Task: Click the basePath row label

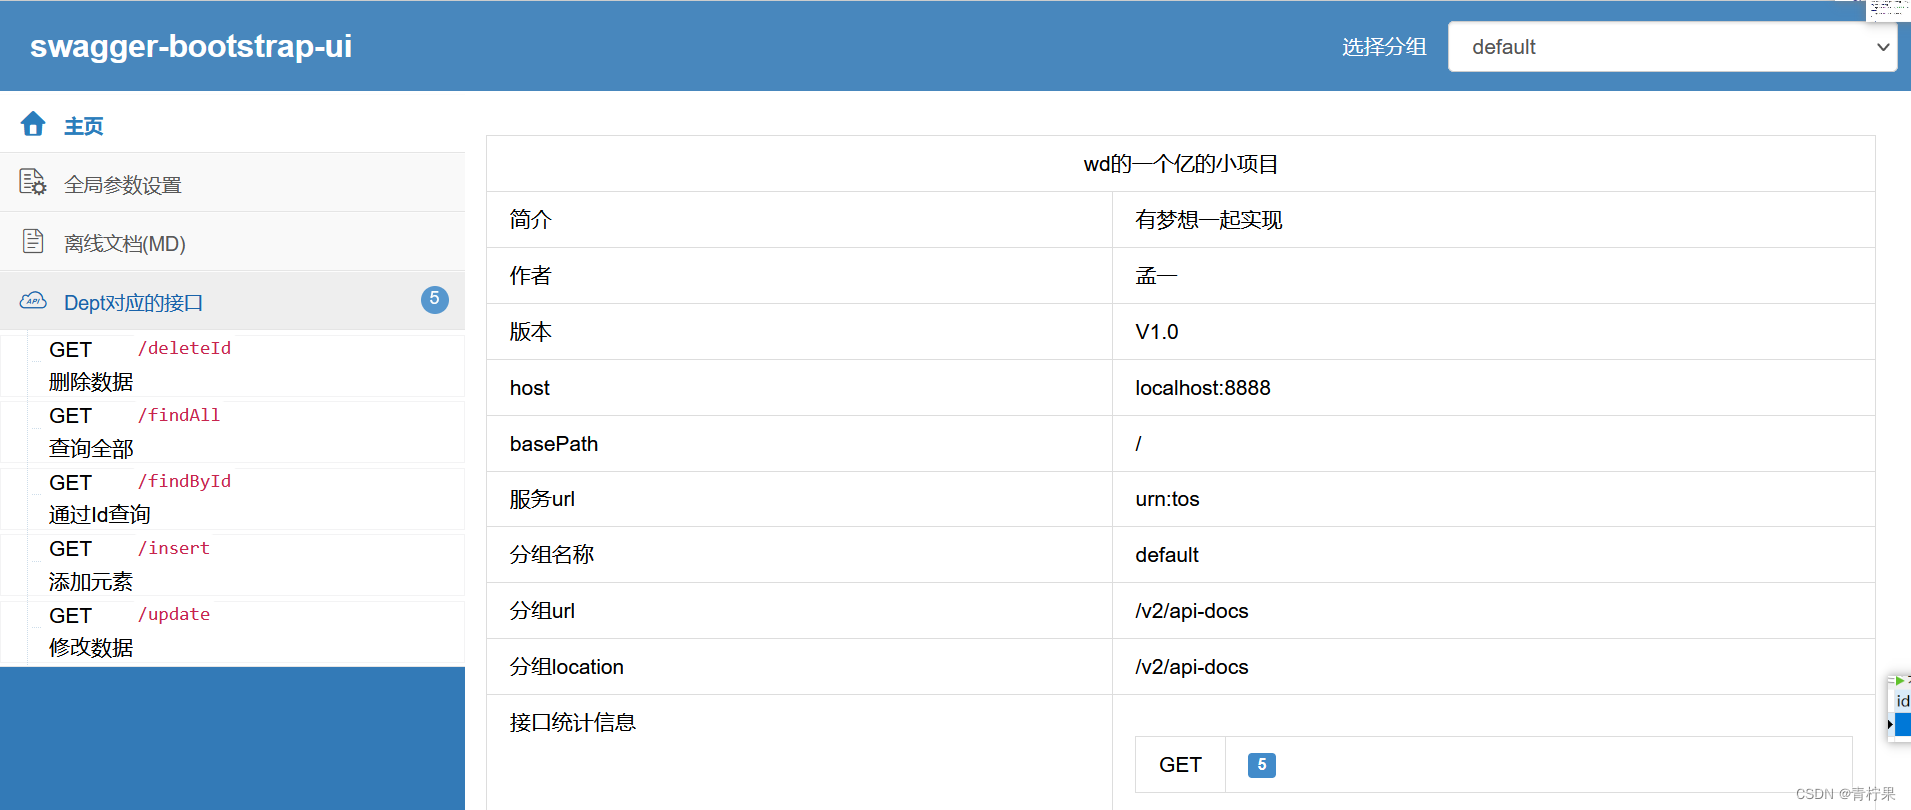Action: tap(554, 444)
